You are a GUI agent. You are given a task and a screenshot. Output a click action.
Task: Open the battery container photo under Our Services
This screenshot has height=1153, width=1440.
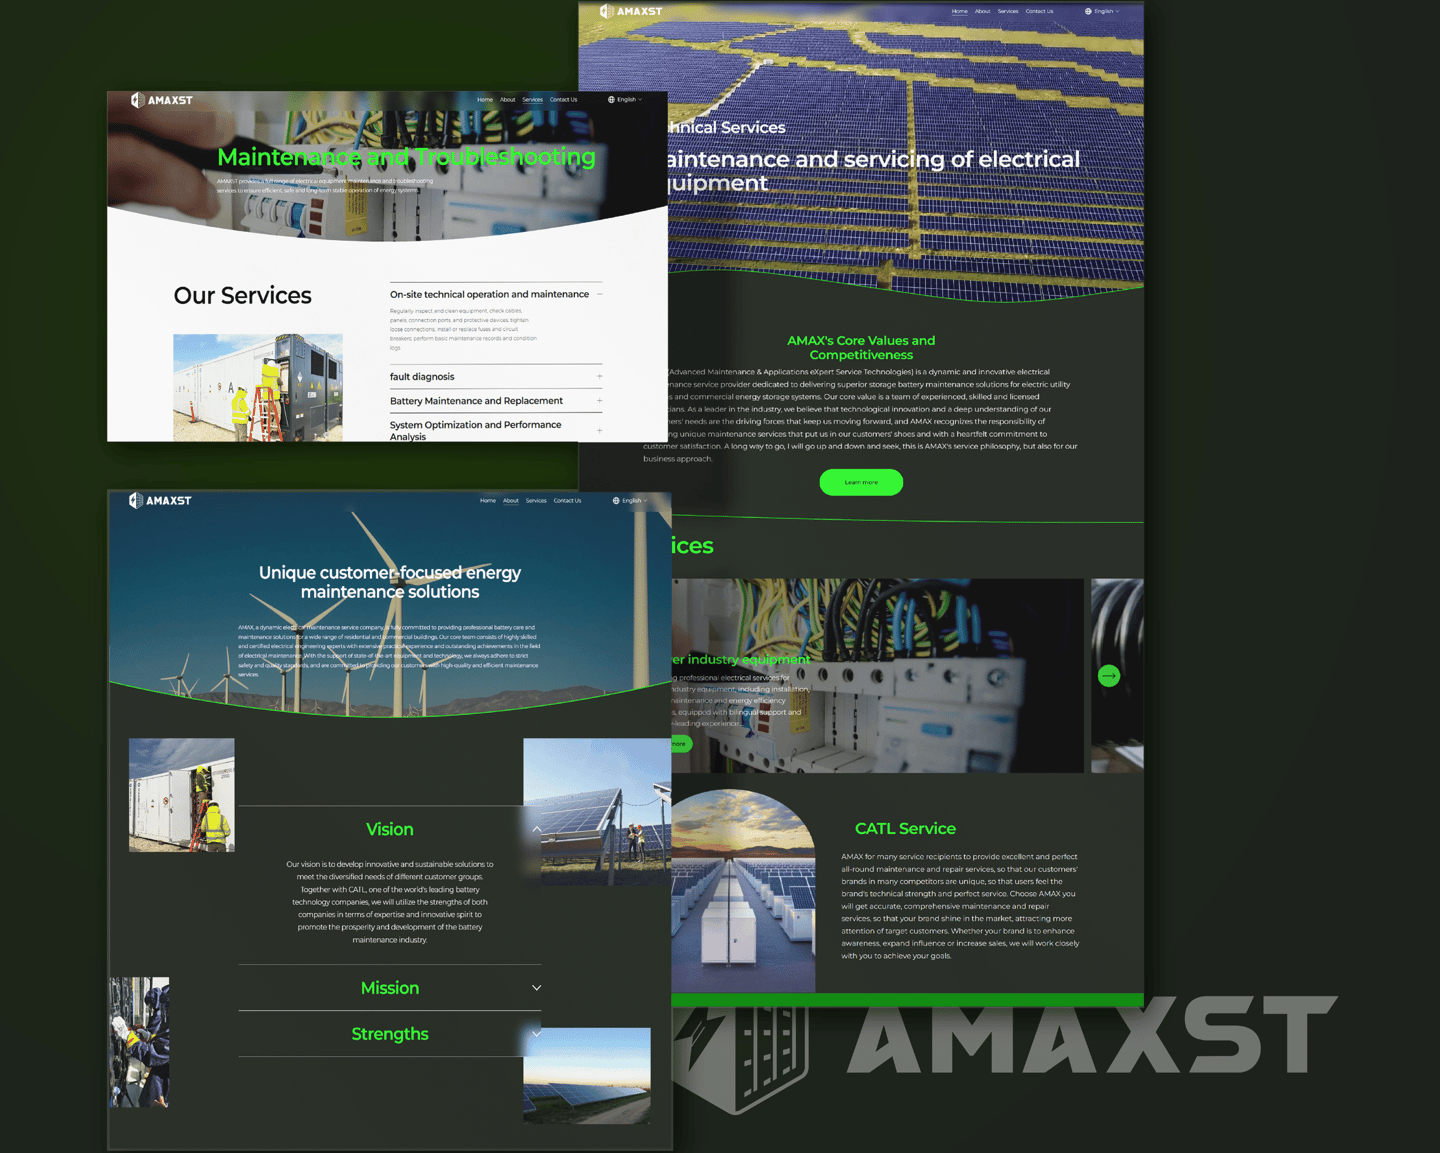(258, 388)
